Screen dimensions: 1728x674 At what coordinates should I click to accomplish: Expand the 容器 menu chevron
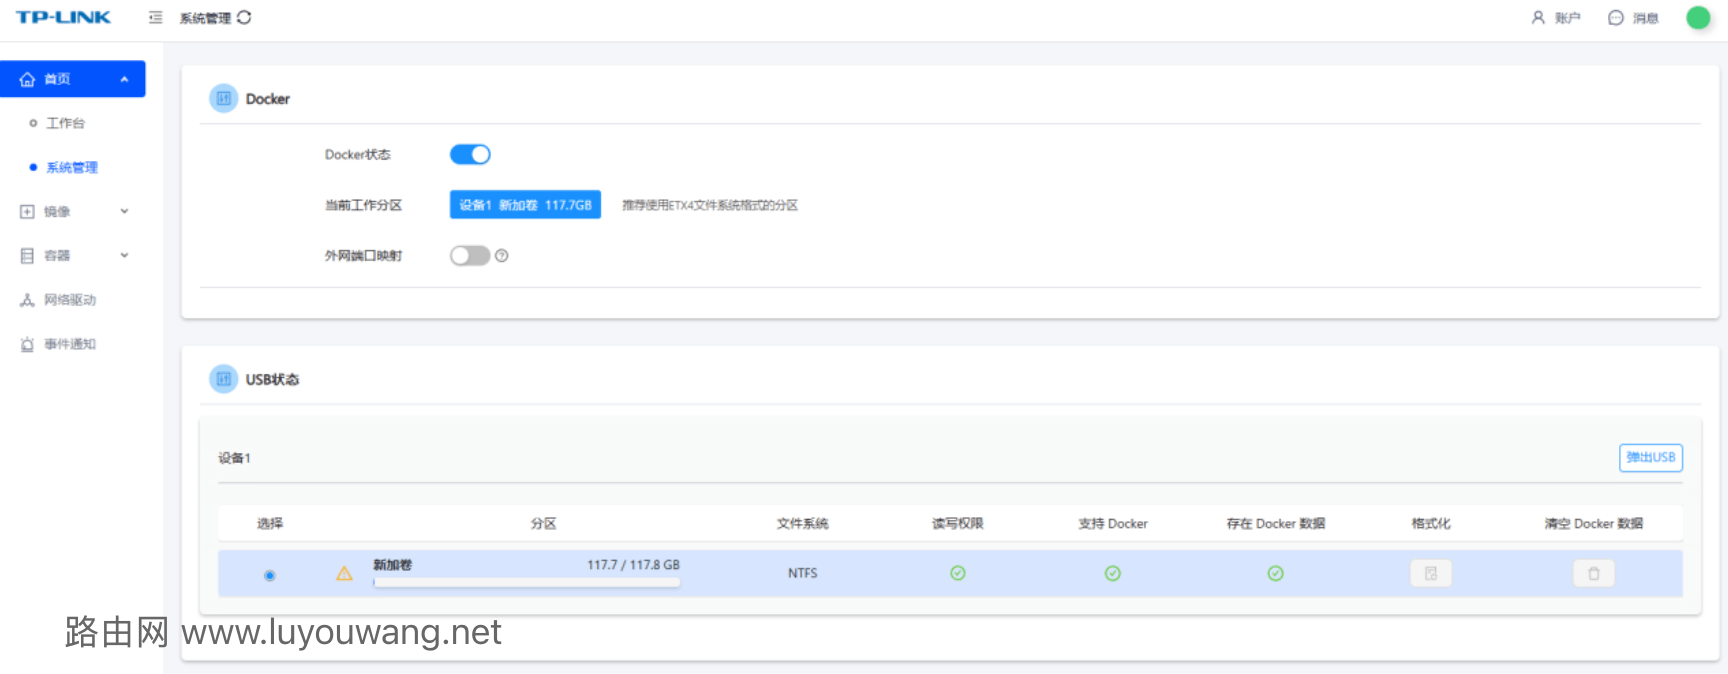[124, 255]
